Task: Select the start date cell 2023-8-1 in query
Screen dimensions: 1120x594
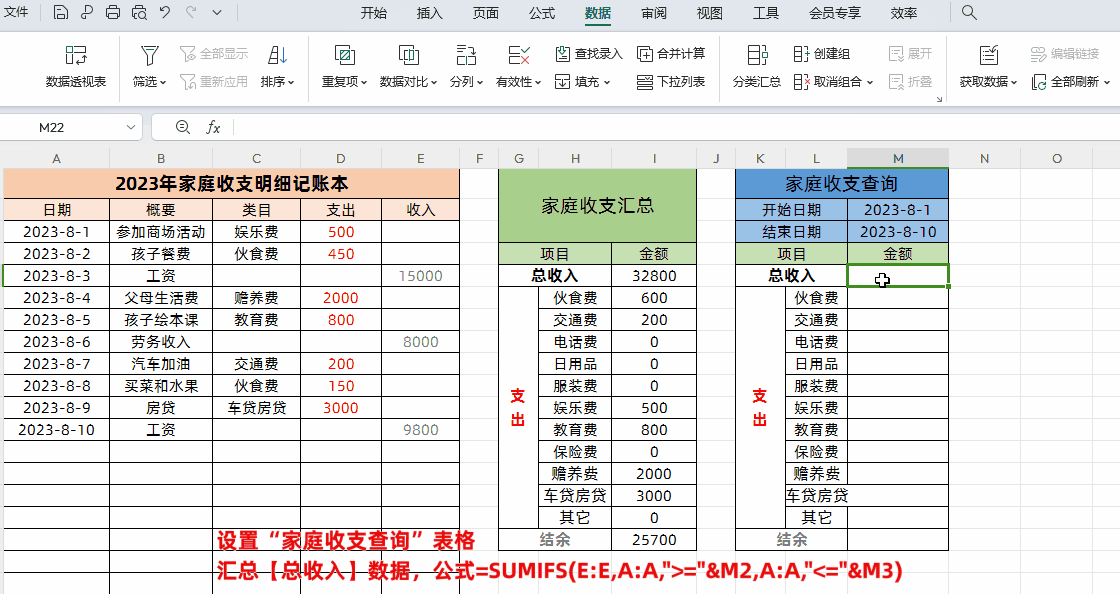Action: [898, 209]
